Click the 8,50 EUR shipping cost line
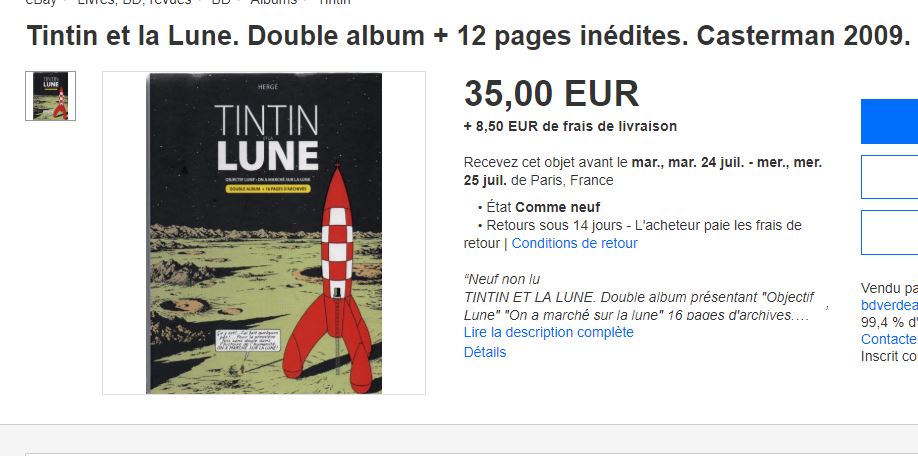Viewport: 918px width, 456px height. 570,126
